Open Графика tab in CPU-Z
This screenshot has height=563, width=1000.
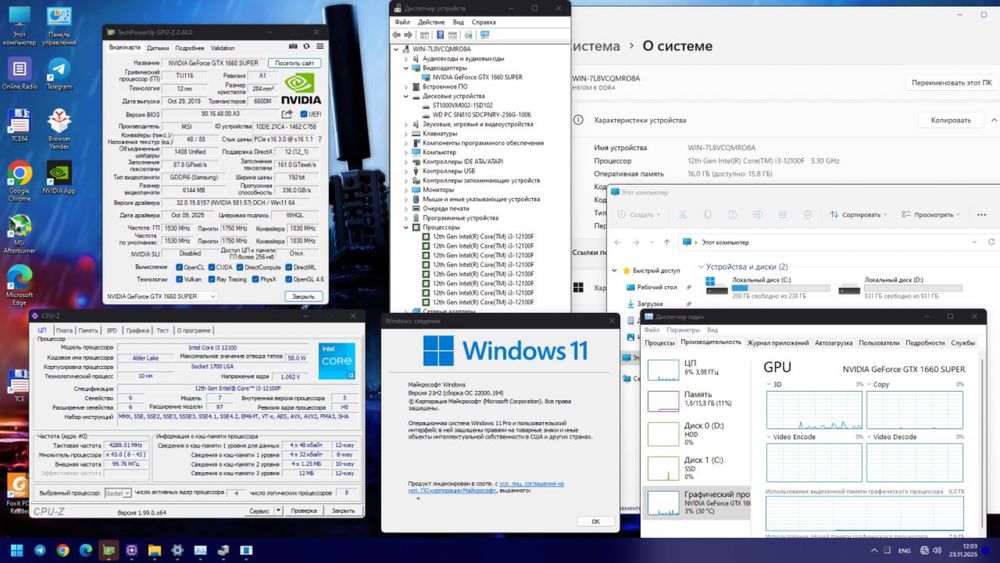pos(137,330)
